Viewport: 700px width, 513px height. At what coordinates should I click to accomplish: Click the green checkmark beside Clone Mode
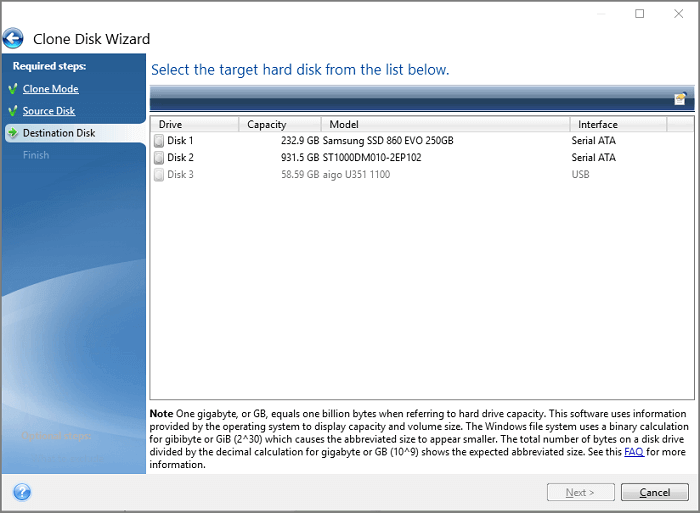pyautogui.click(x=13, y=89)
